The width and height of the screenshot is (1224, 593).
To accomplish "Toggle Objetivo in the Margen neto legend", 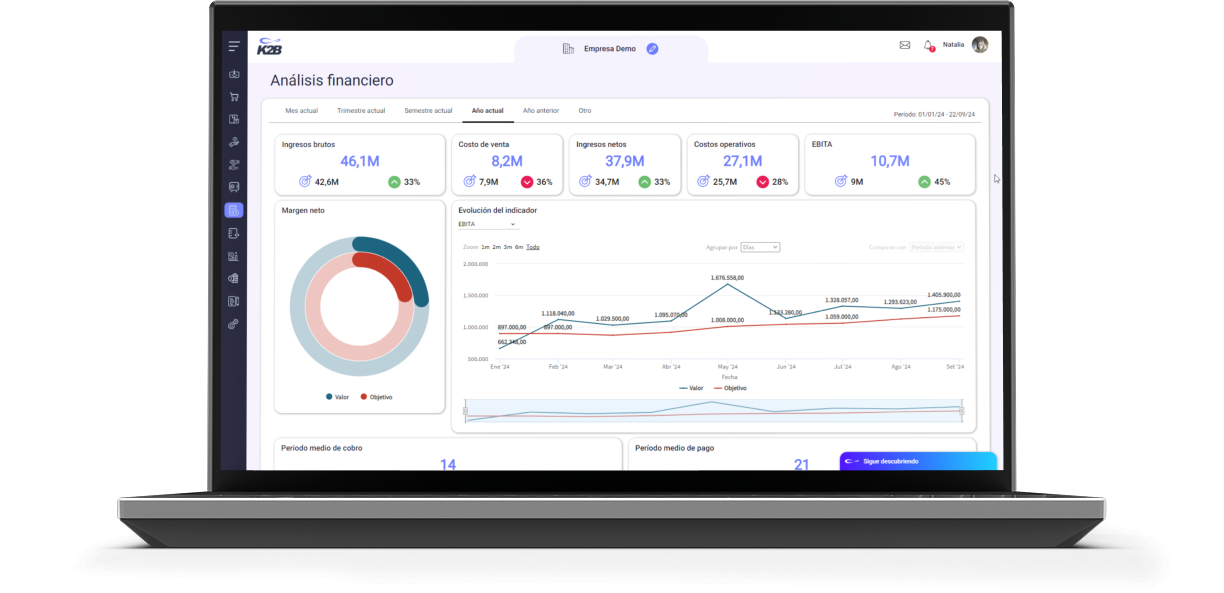I will [x=376, y=397].
